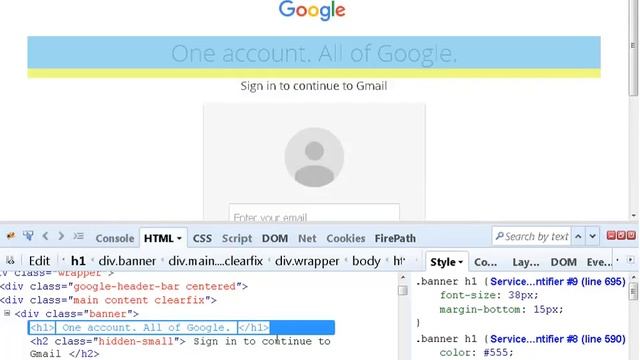Jump to previous search result arrow
This screenshot has height=360, width=640.
click(x=578, y=236)
